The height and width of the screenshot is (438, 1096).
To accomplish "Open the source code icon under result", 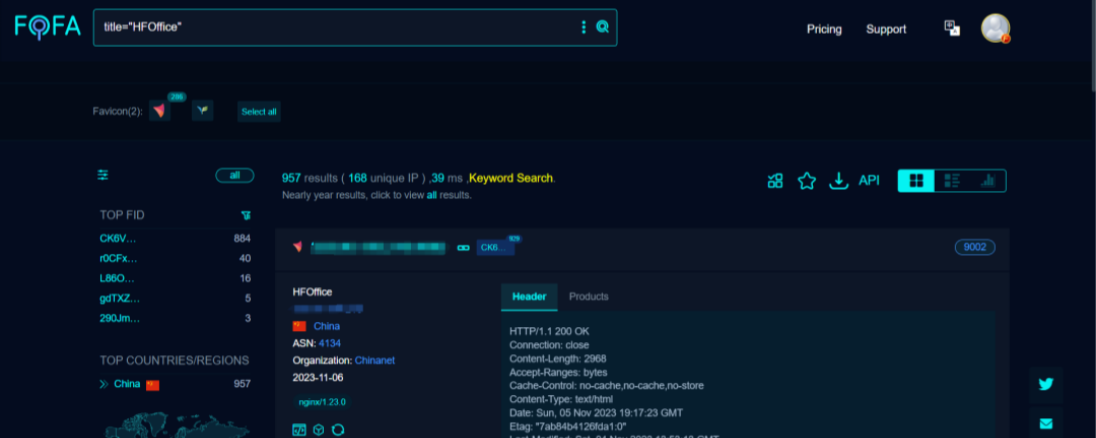I will (x=299, y=430).
